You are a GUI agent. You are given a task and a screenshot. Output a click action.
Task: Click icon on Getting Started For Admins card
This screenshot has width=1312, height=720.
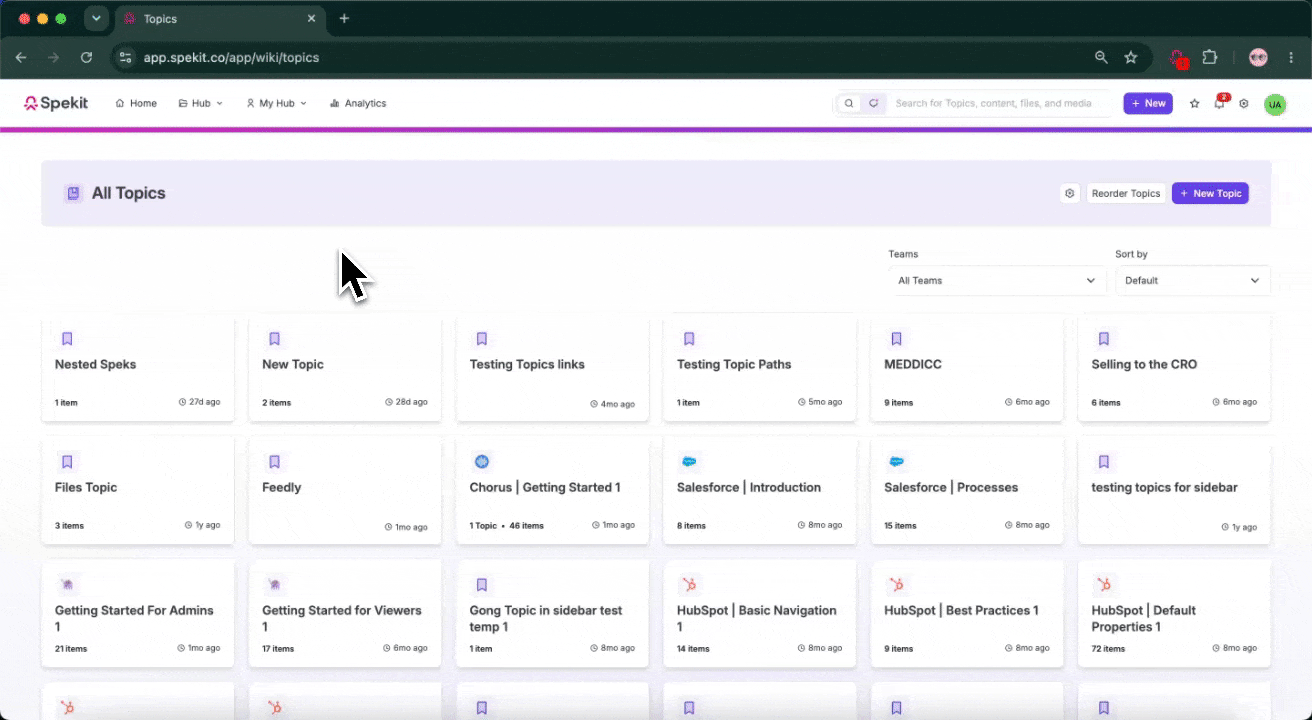click(x=67, y=584)
